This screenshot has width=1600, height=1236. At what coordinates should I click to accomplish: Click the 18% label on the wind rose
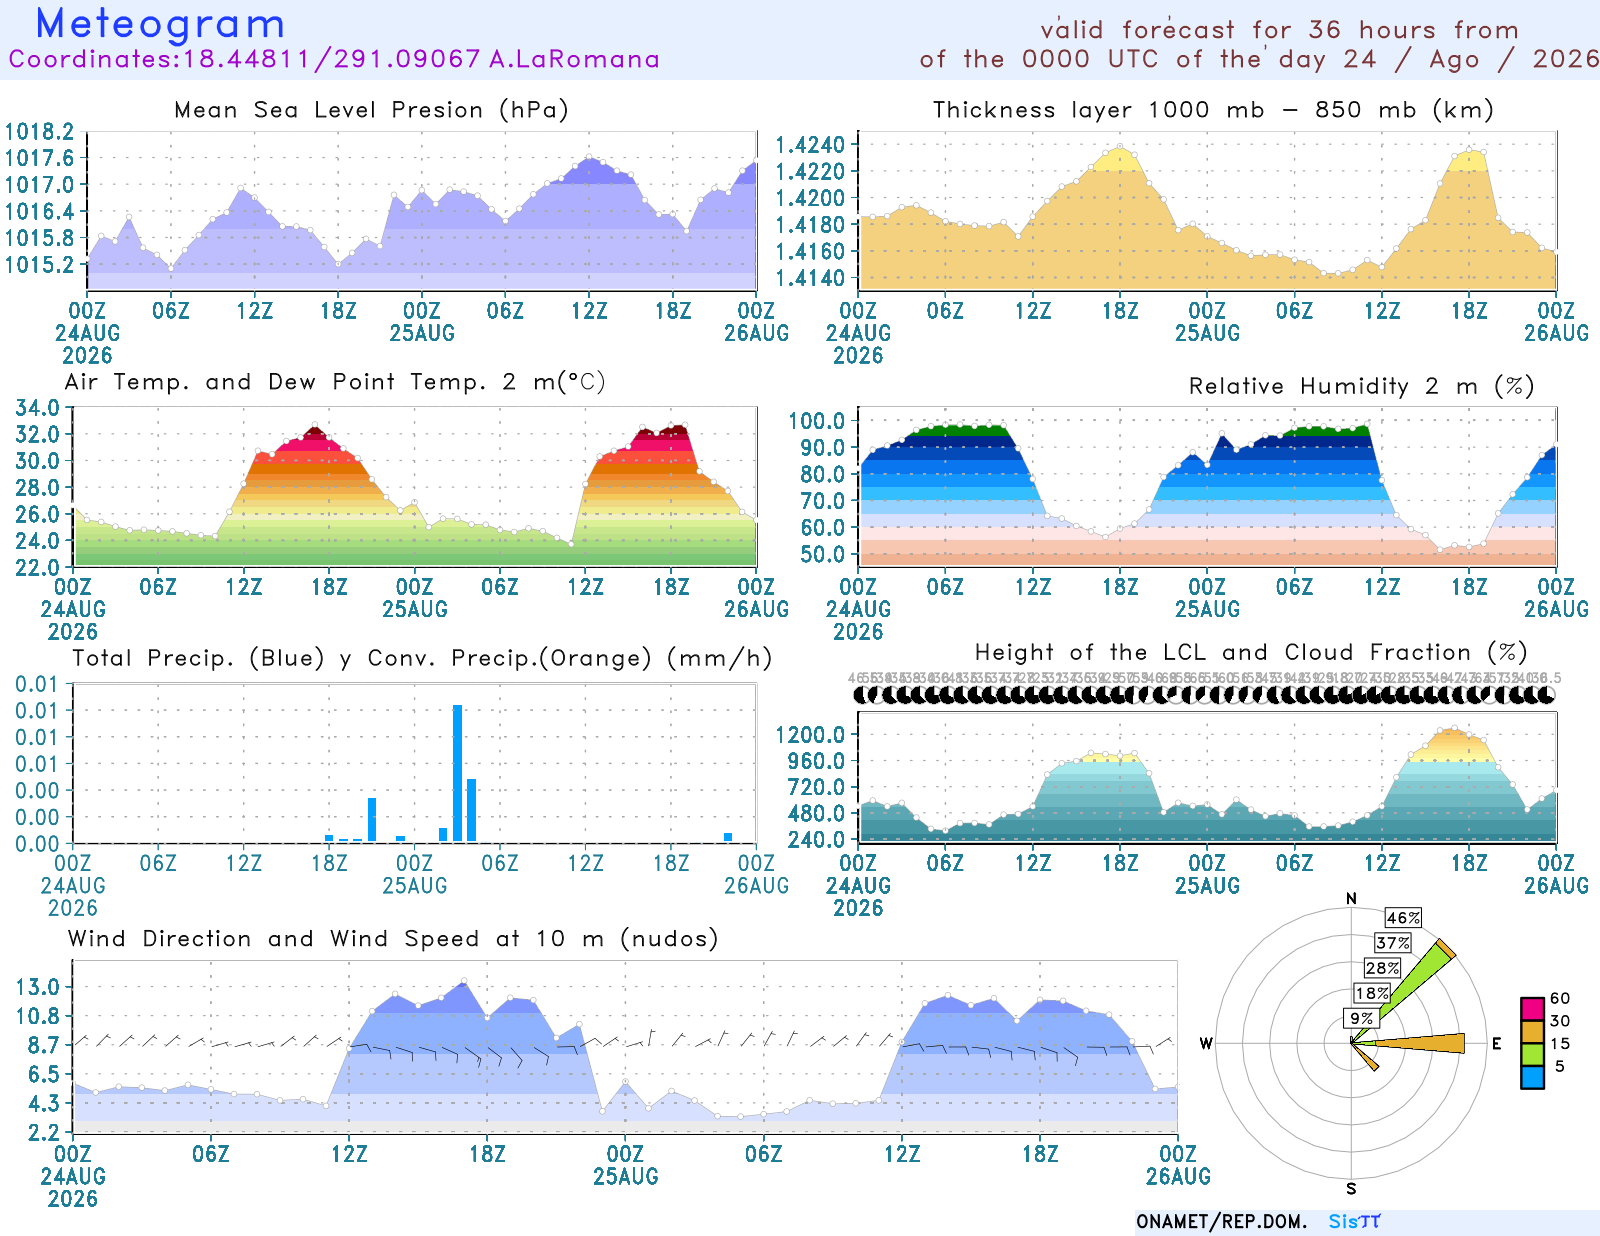(1372, 993)
